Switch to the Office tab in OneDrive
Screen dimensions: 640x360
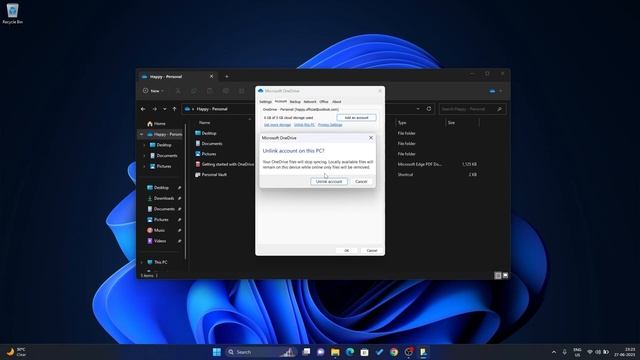324,102
